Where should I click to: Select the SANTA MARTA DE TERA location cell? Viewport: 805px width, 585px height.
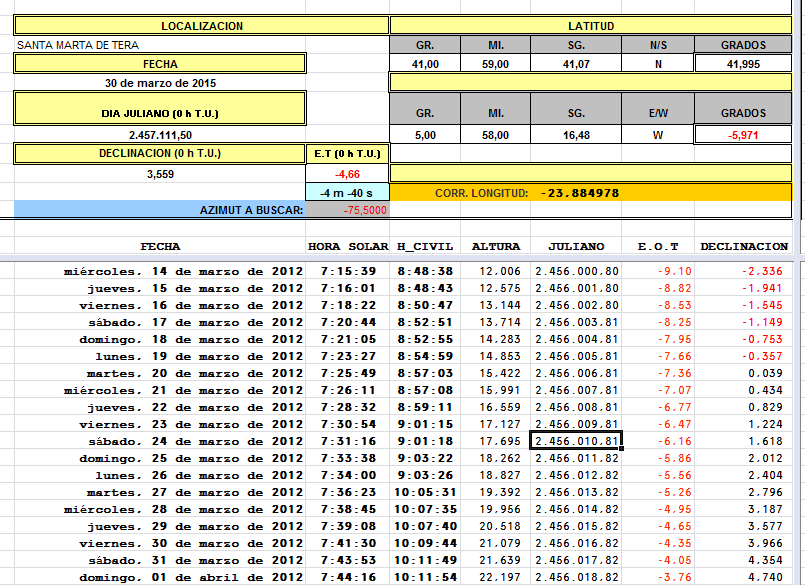[x=78, y=45]
